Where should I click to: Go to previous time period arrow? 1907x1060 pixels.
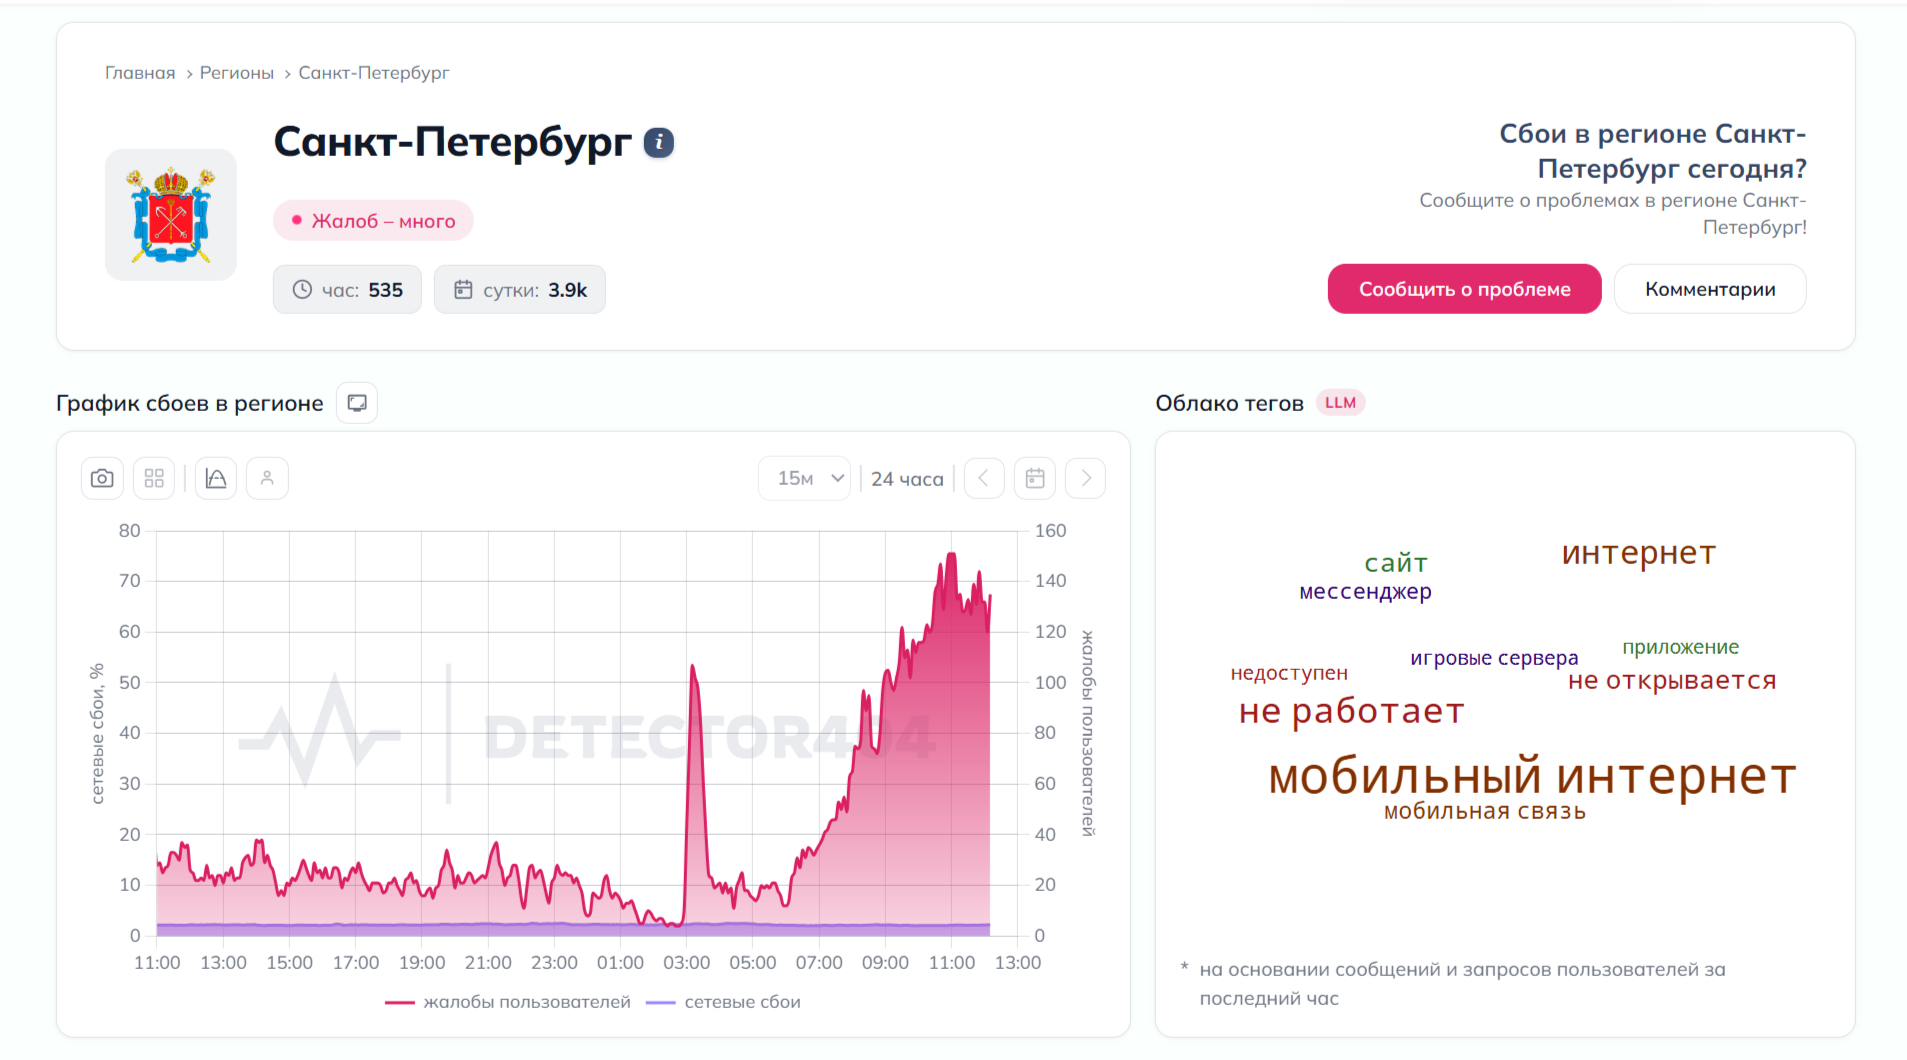tap(984, 479)
